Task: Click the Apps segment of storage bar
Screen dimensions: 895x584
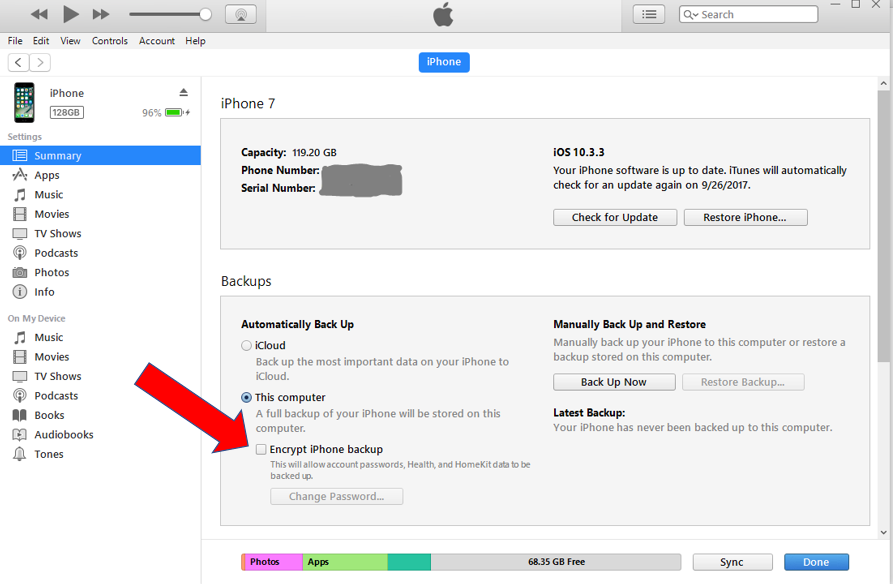Action: (x=345, y=562)
